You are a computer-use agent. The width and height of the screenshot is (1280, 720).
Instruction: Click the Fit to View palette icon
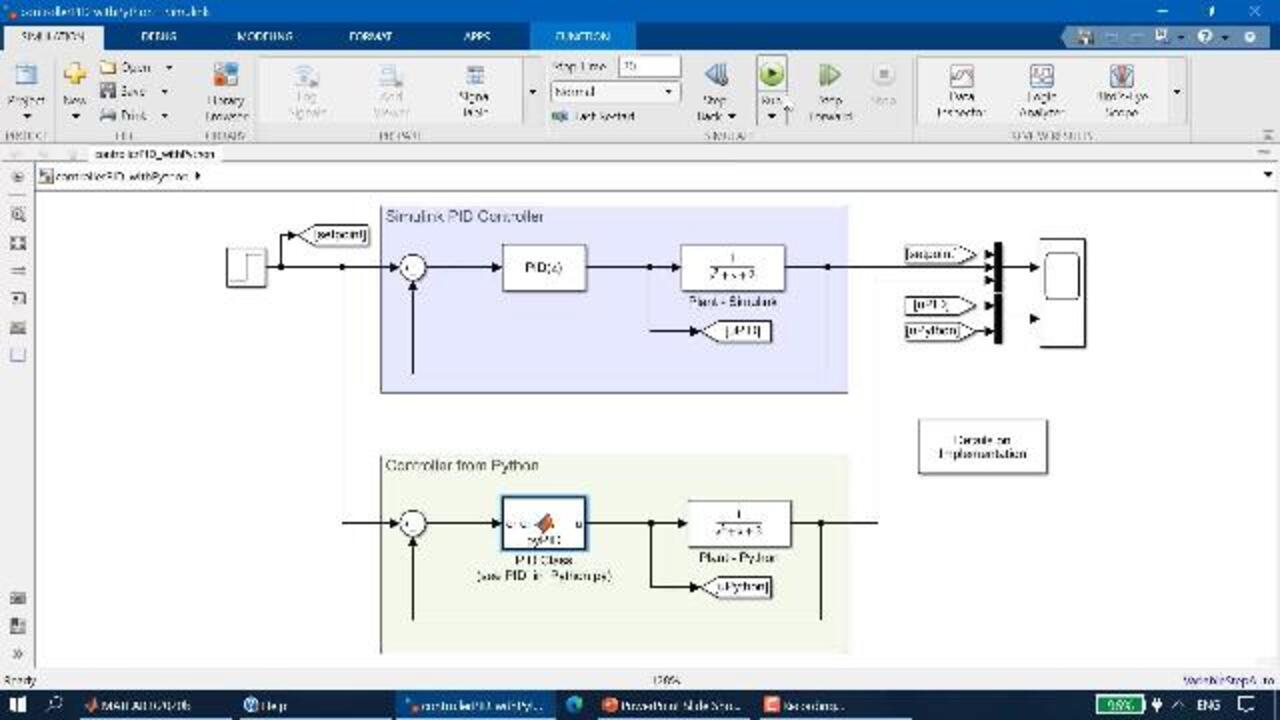click(17, 243)
